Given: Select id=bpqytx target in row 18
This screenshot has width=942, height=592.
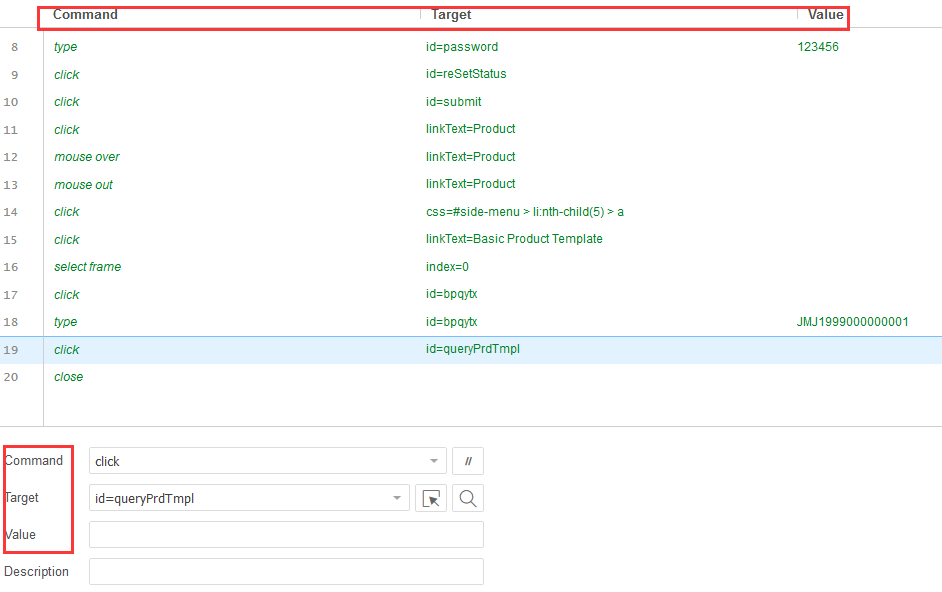Looking at the screenshot, I should tap(452, 322).
